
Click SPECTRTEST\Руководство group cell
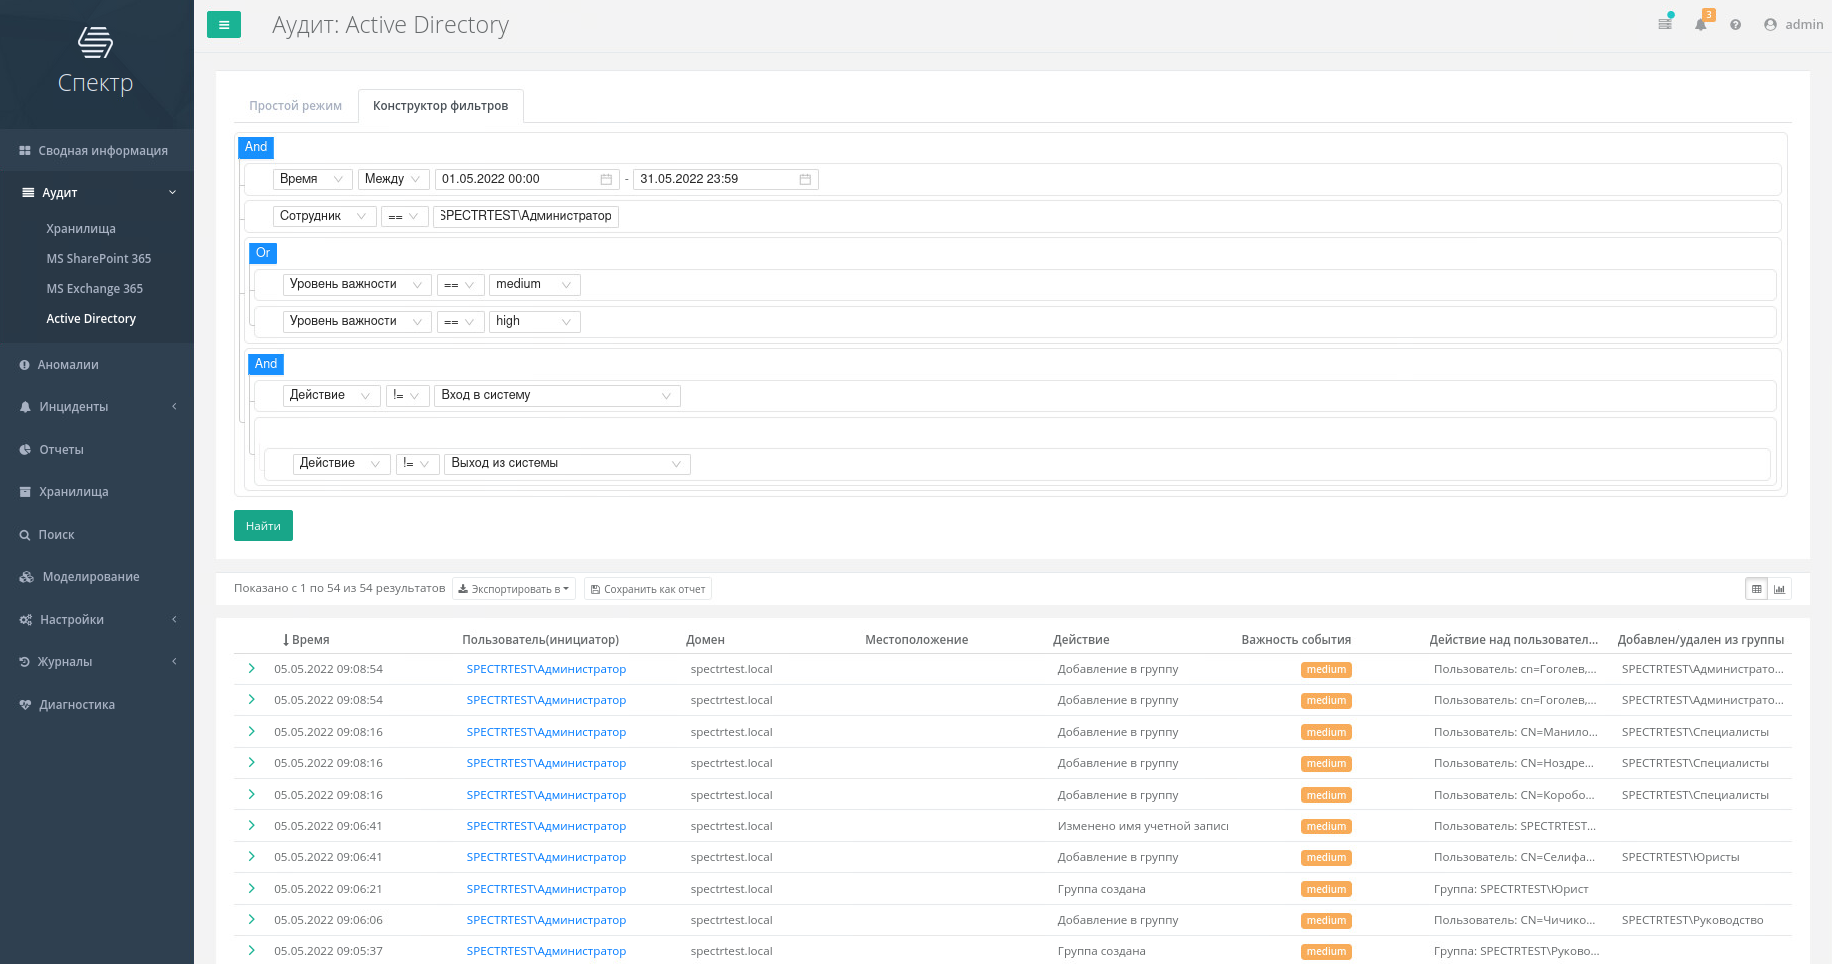click(1692, 920)
